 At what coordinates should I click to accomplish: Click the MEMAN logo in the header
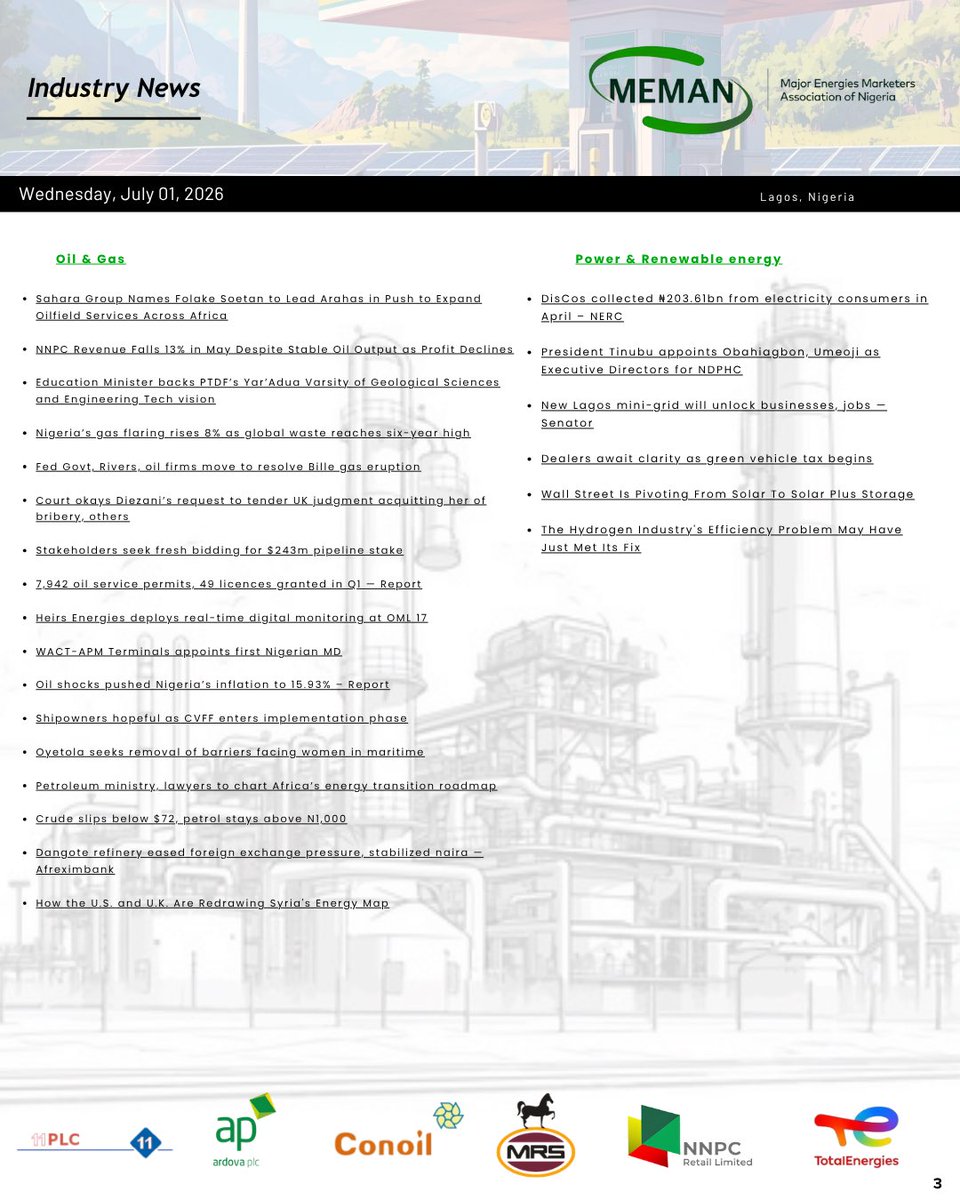(x=672, y=91)
